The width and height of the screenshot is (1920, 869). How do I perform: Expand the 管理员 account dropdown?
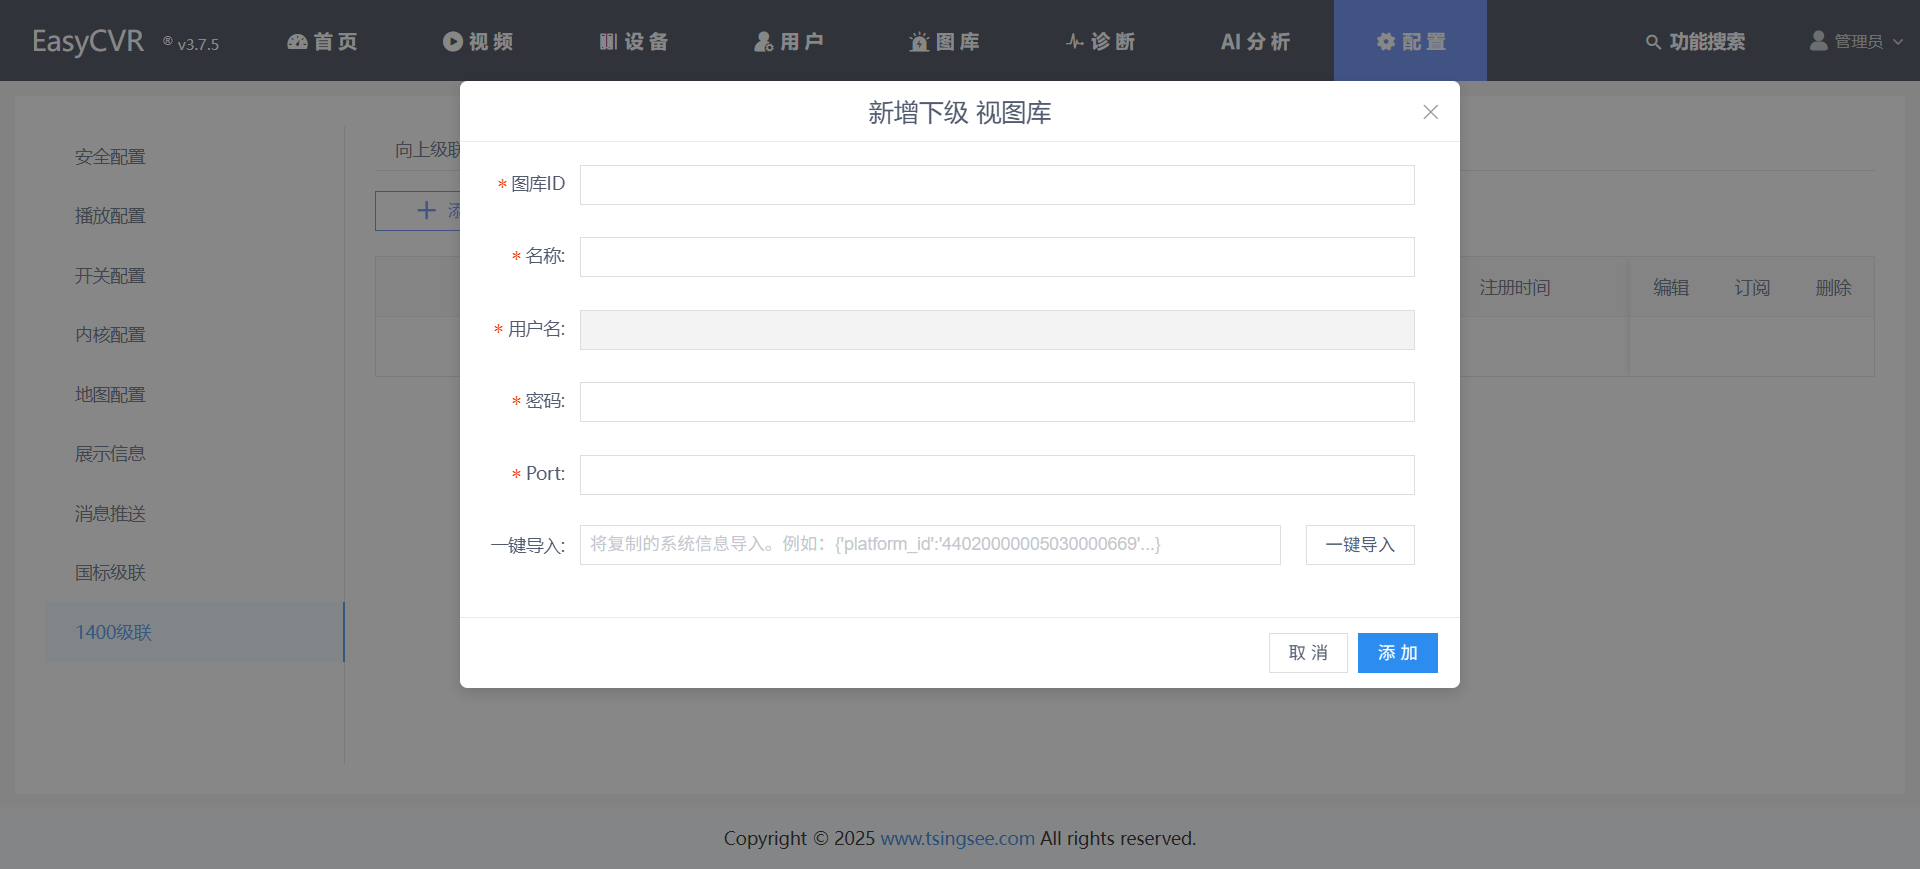click(x=1857, y=42)
